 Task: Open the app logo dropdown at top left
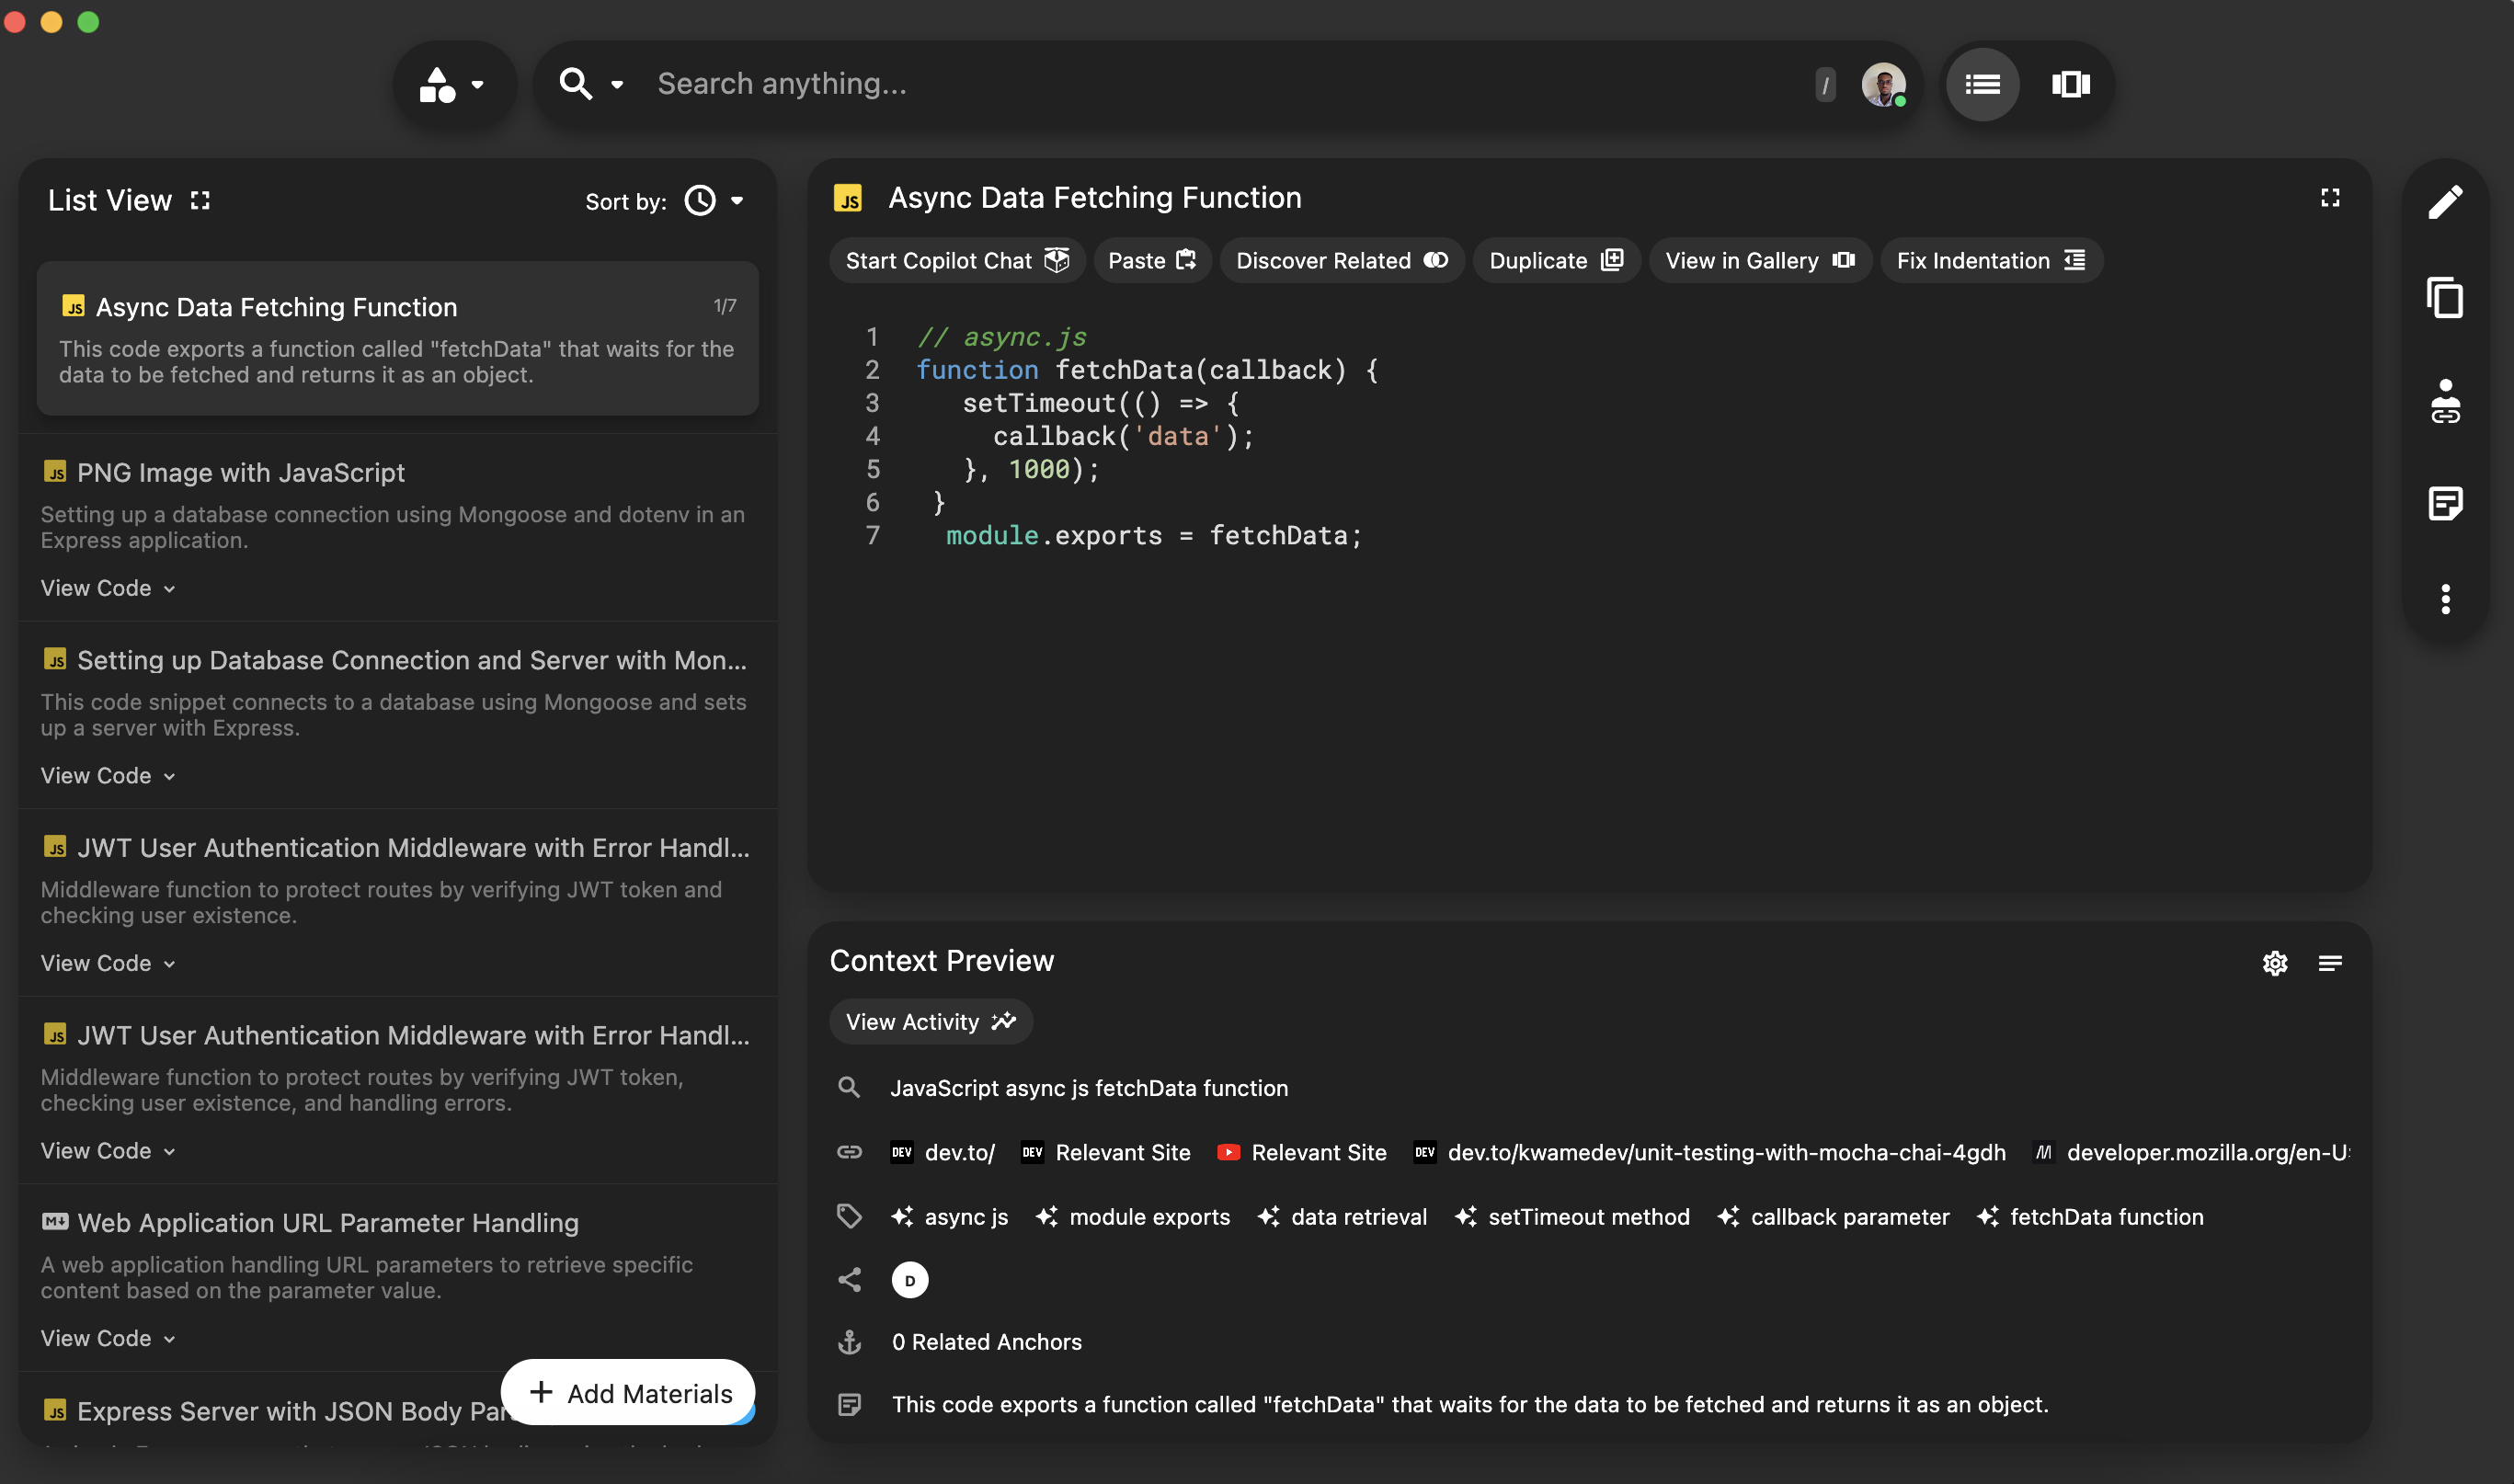coord(453,84)
